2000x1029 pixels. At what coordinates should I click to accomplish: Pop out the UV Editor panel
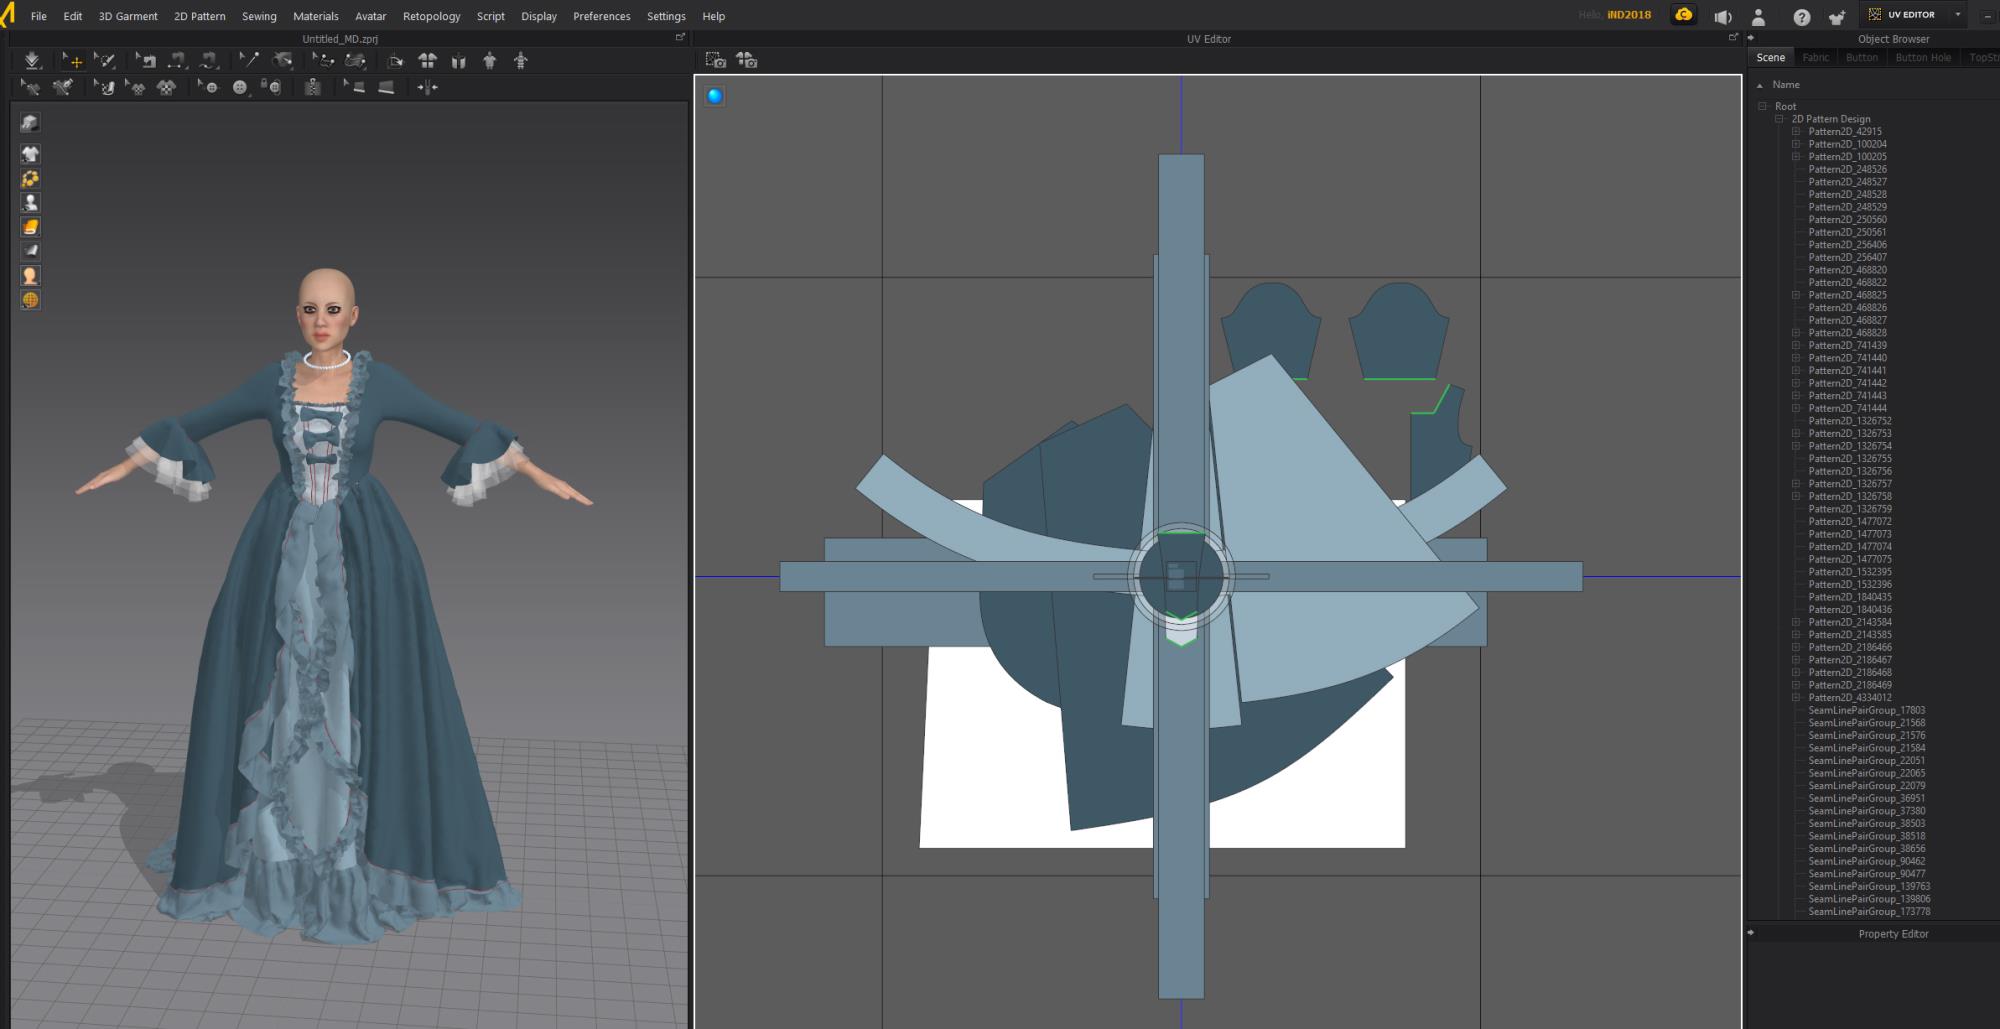[x=1733, y=38]
